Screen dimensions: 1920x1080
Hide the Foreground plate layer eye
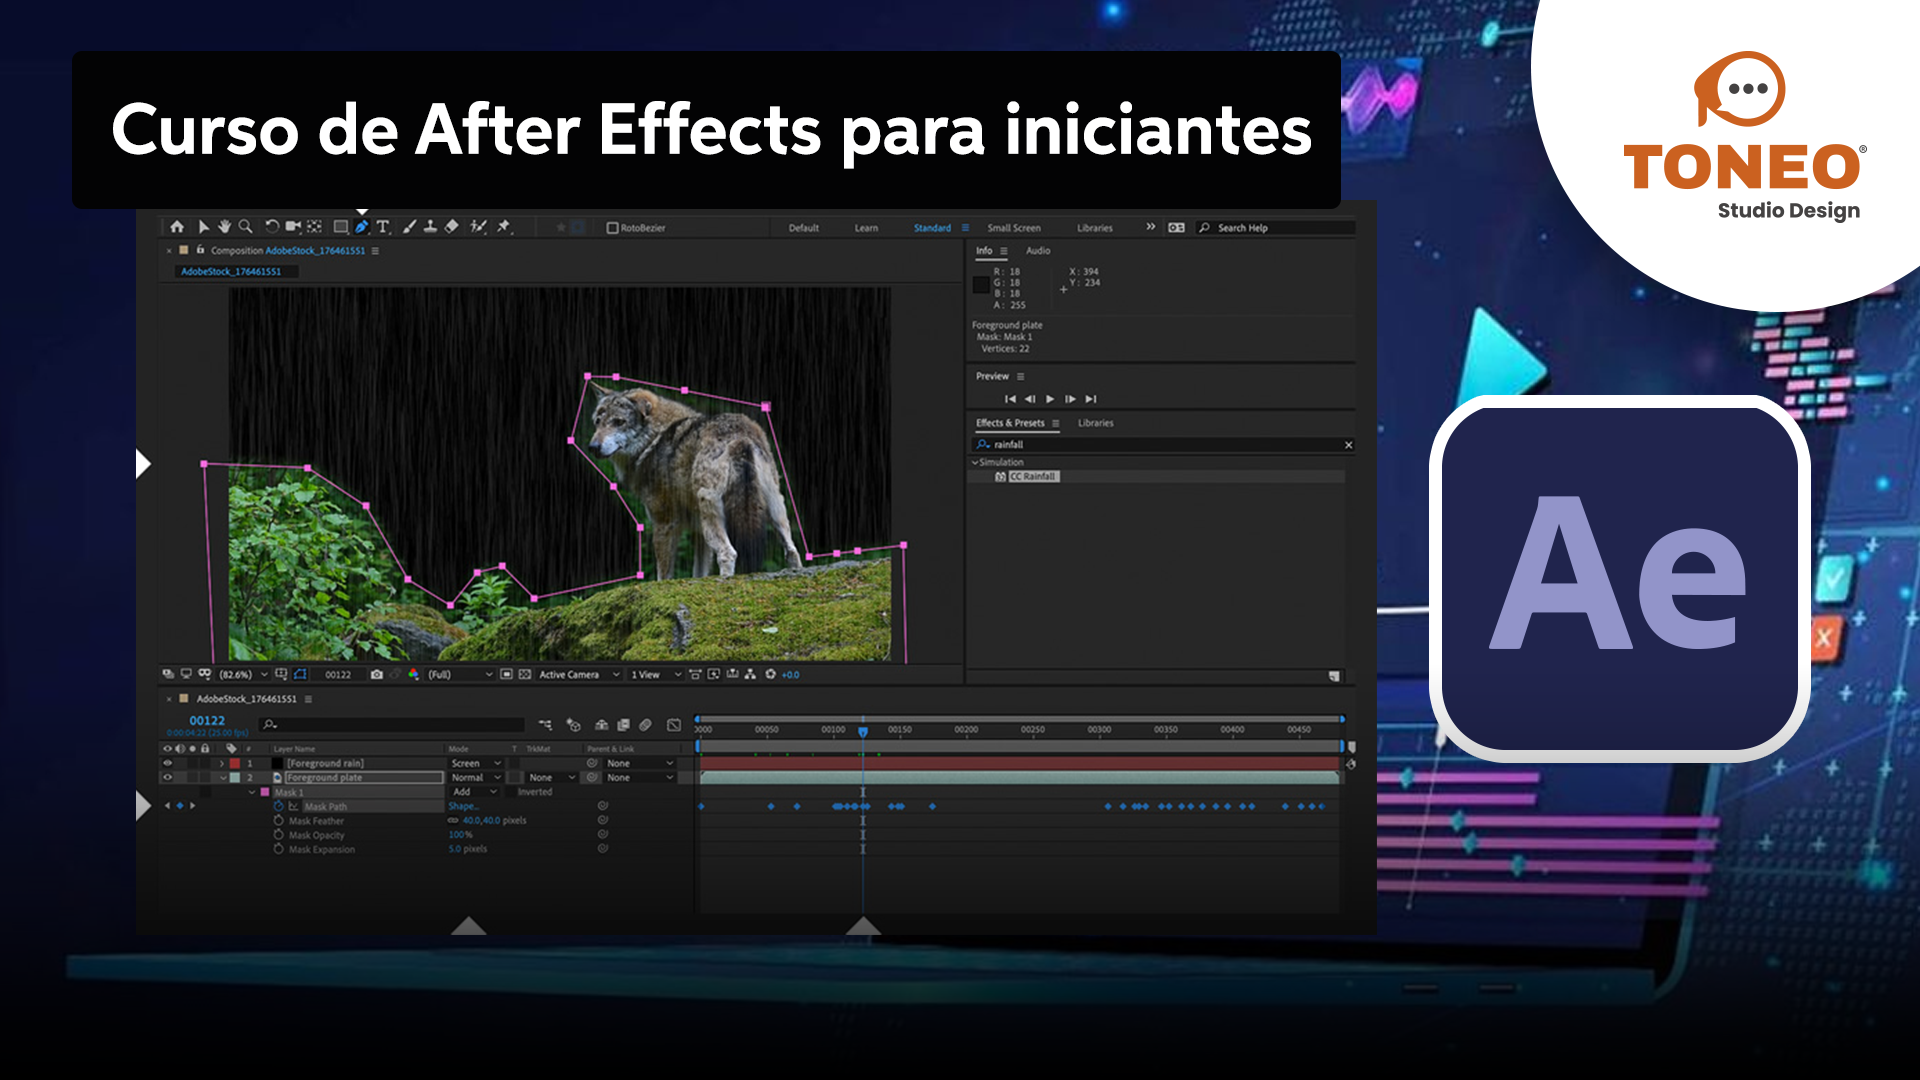pos(168,777)
